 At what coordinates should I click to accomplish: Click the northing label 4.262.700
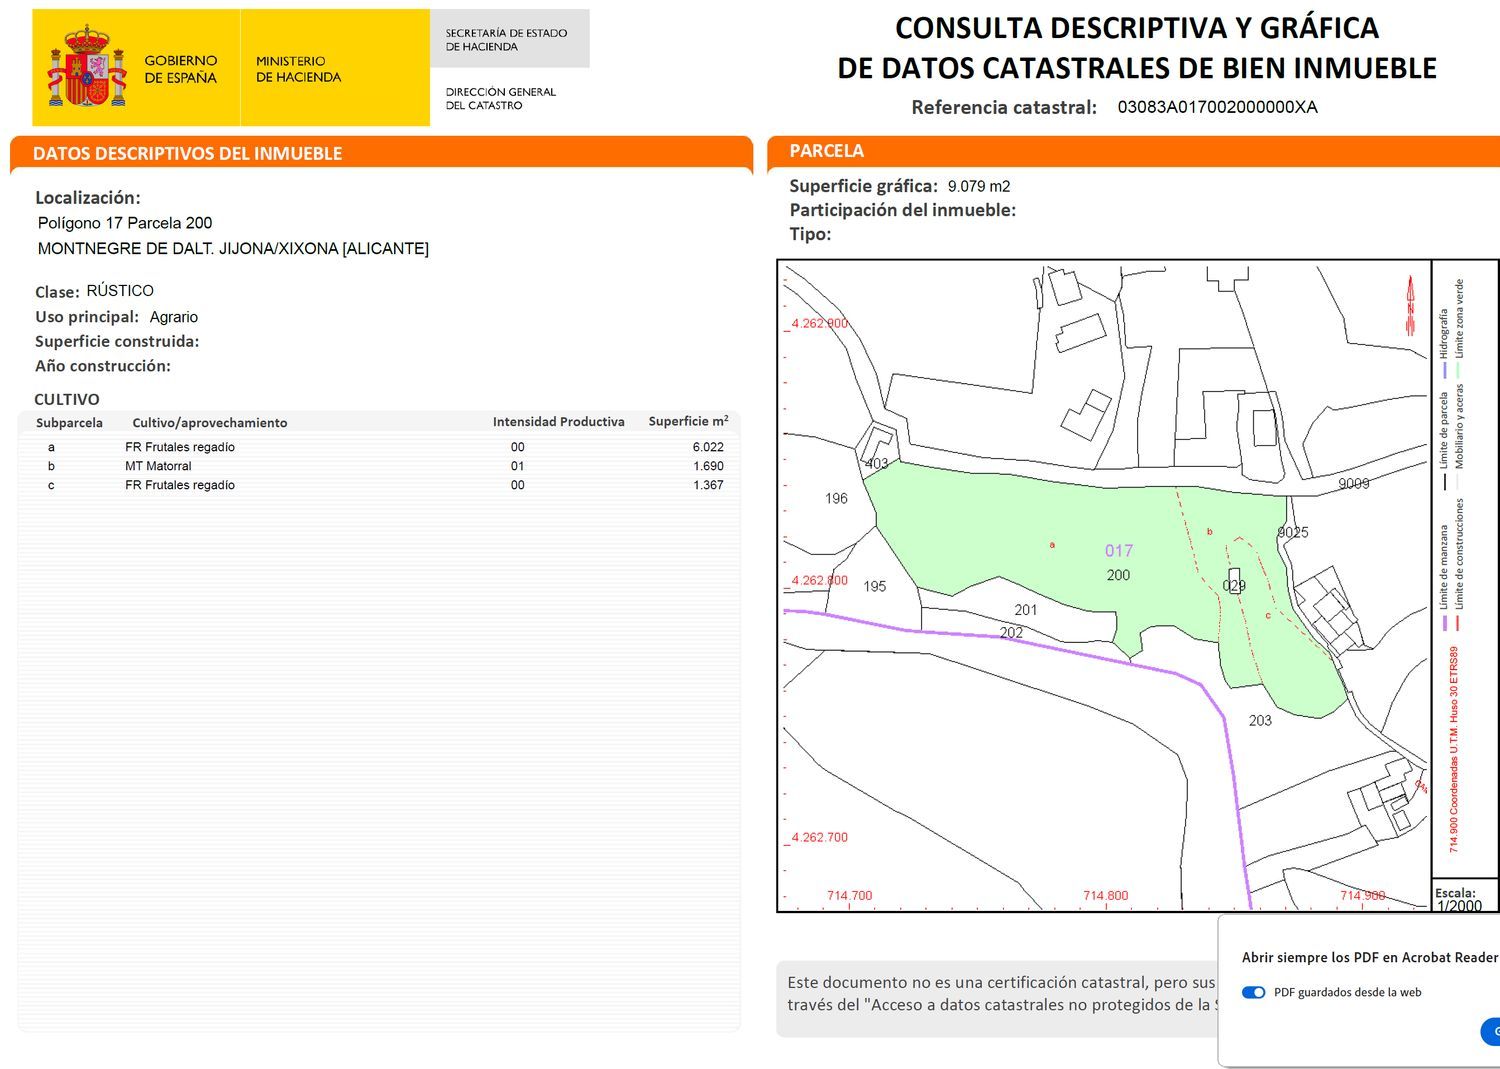819,837
